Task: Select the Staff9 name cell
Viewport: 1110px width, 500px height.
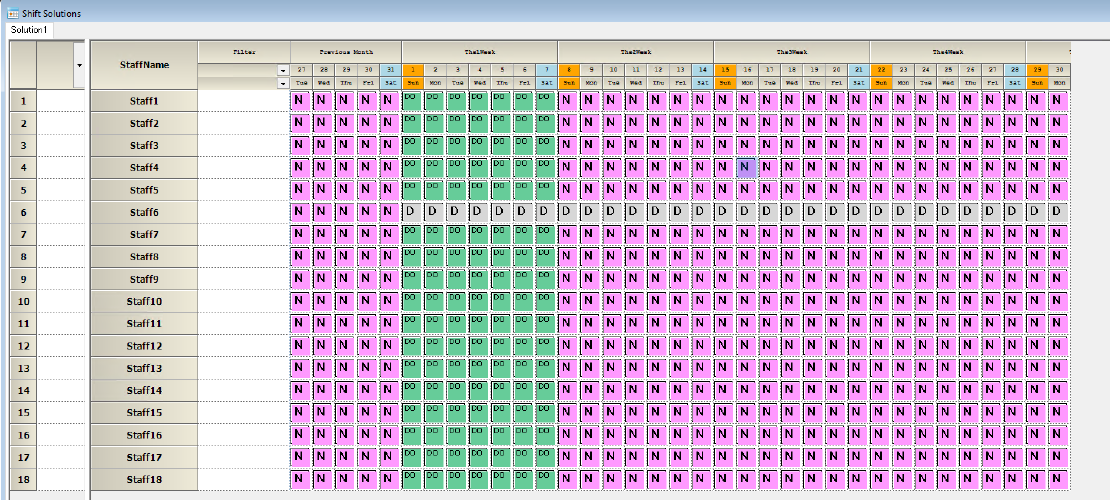Action: [x=144, y=279]
